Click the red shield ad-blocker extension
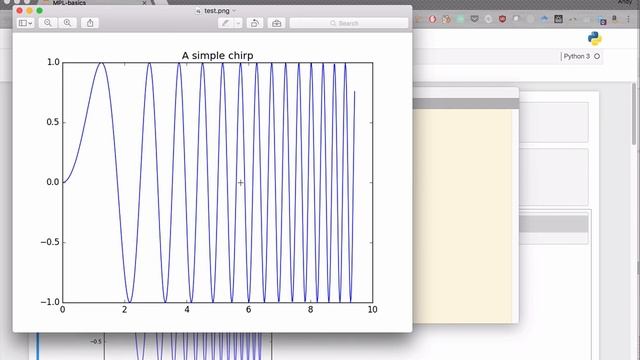Screen dimensions: 640x360 click(x=502, y=19)
